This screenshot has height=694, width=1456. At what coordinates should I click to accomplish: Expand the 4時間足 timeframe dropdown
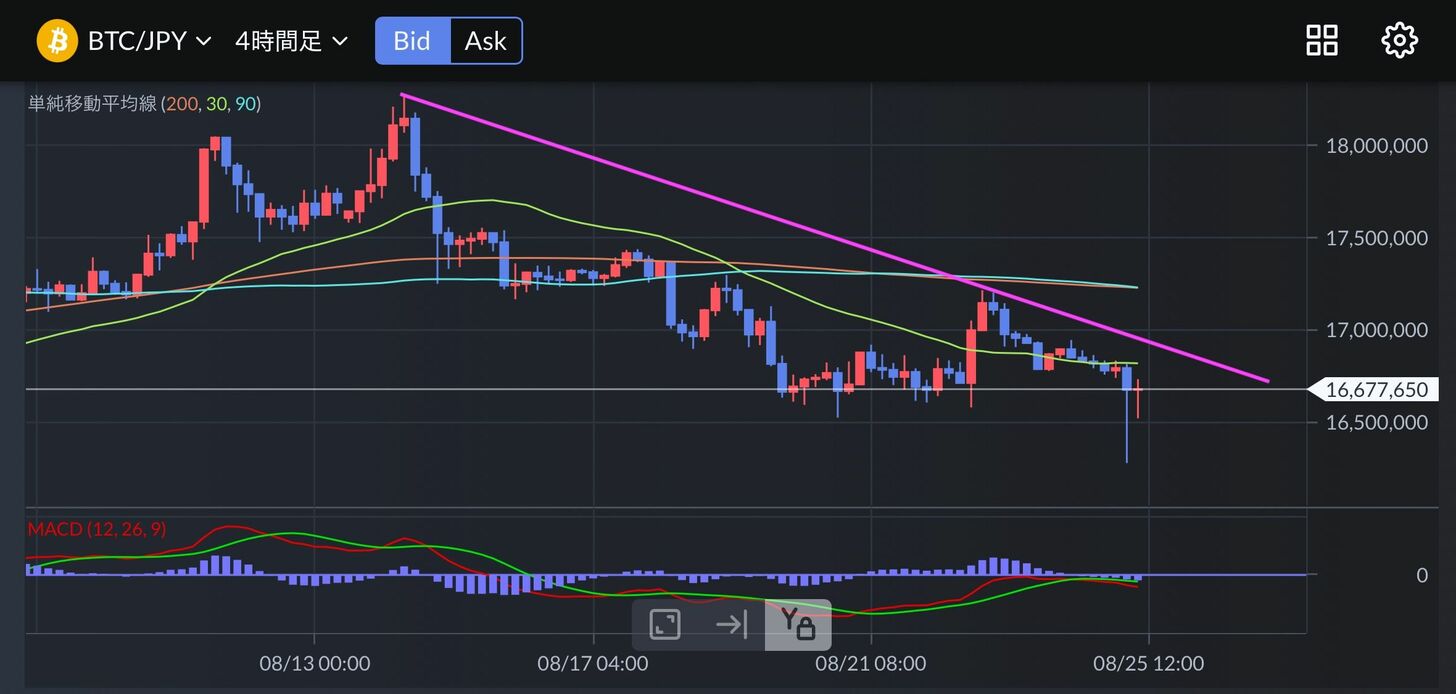(x=291, y=41)
